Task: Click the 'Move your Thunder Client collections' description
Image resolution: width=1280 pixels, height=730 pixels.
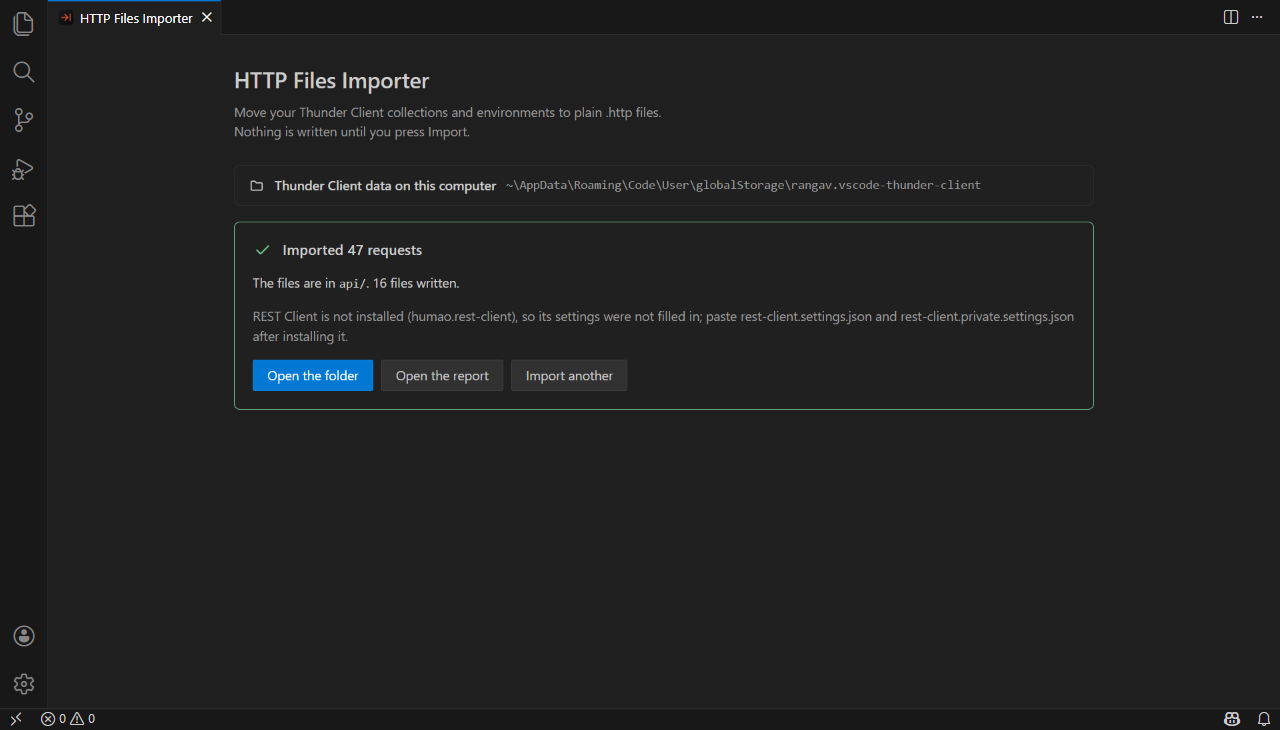Action: [448, 112]
